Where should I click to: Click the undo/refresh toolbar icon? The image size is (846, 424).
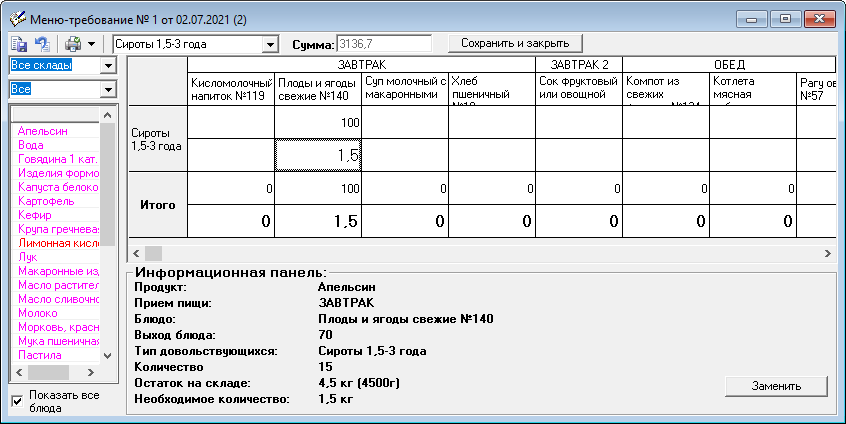[42, 44]
